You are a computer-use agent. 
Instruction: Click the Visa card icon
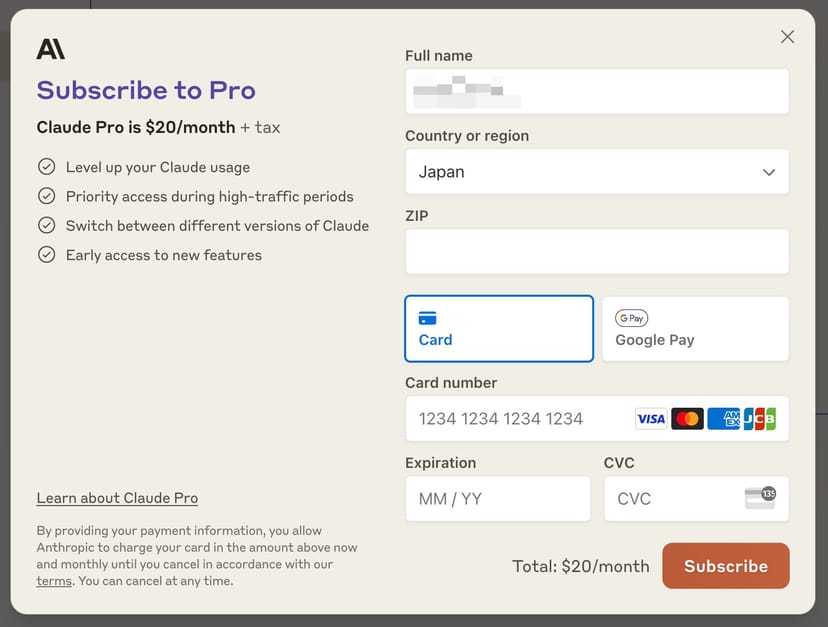click(x=650, y=419)
